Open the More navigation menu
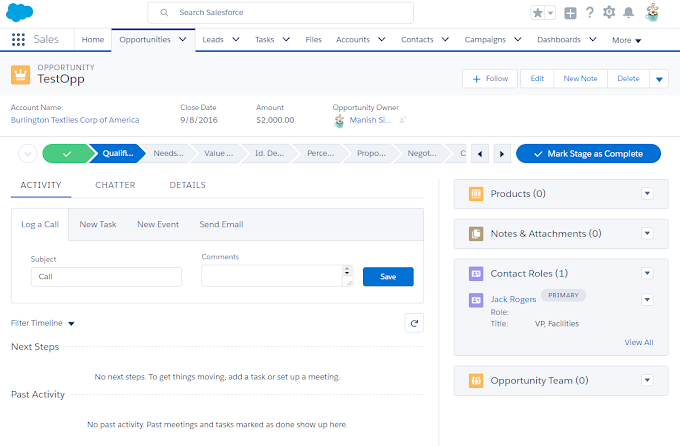 pos(626,40)
